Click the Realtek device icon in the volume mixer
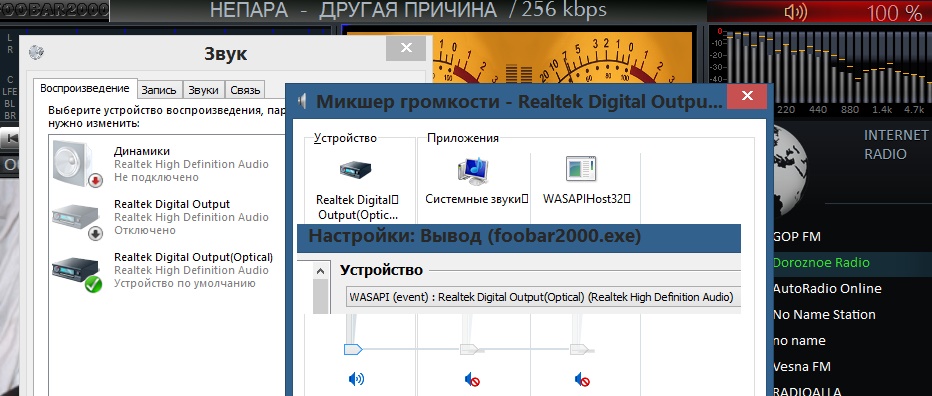932x396 pixels. (355, 169)
